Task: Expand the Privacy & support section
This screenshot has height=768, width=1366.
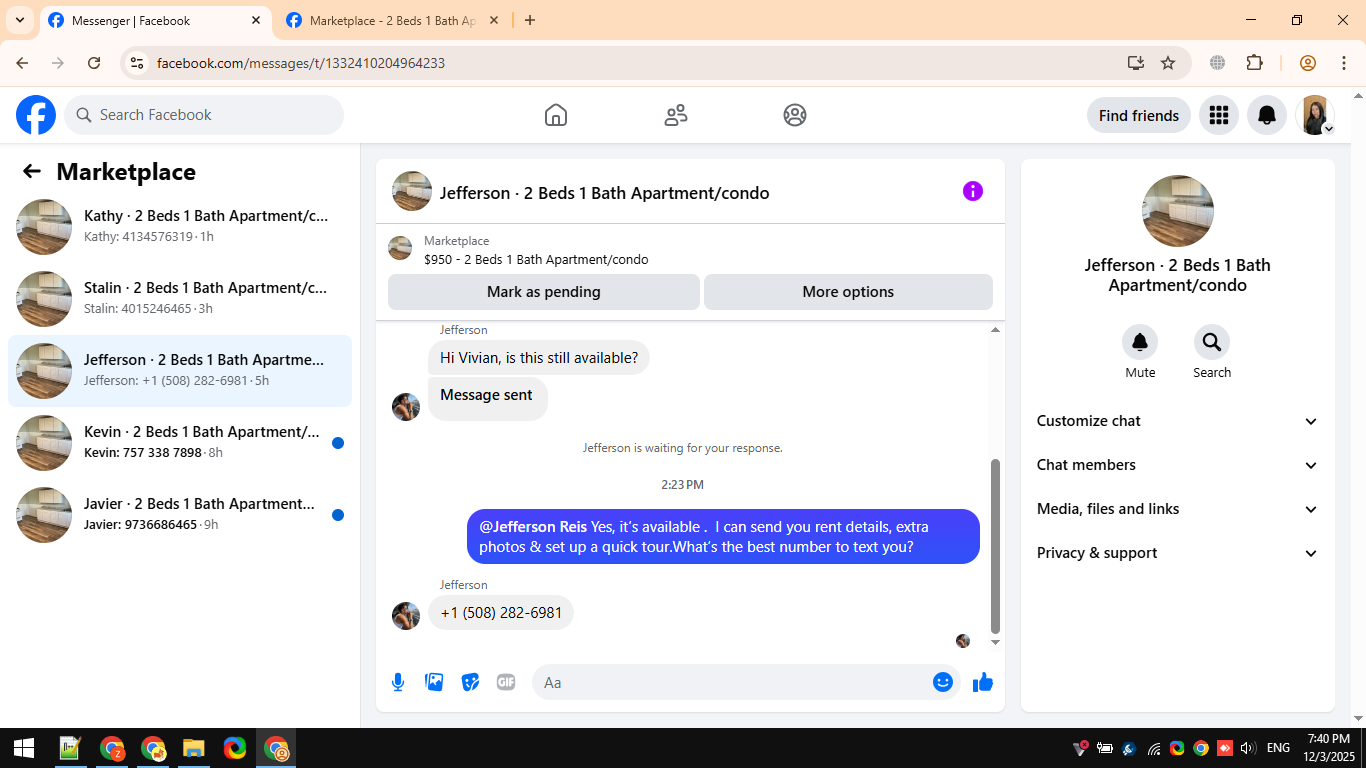Action: (1177, 553)
